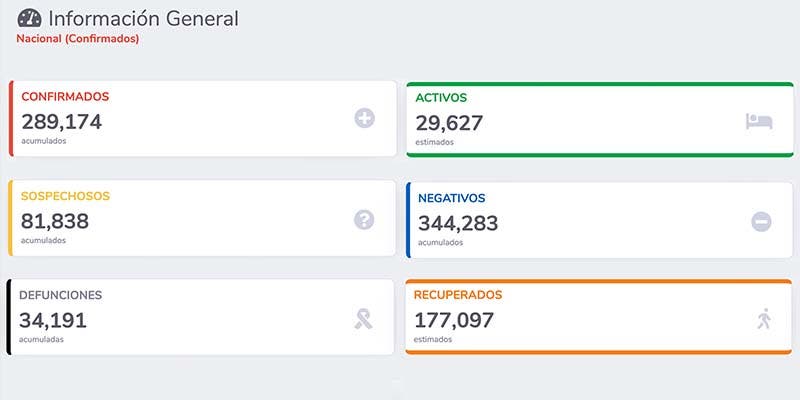Screen dimensions: 800x400
Task: Click the 289,174 confirmed count
Action: (61, 122)
